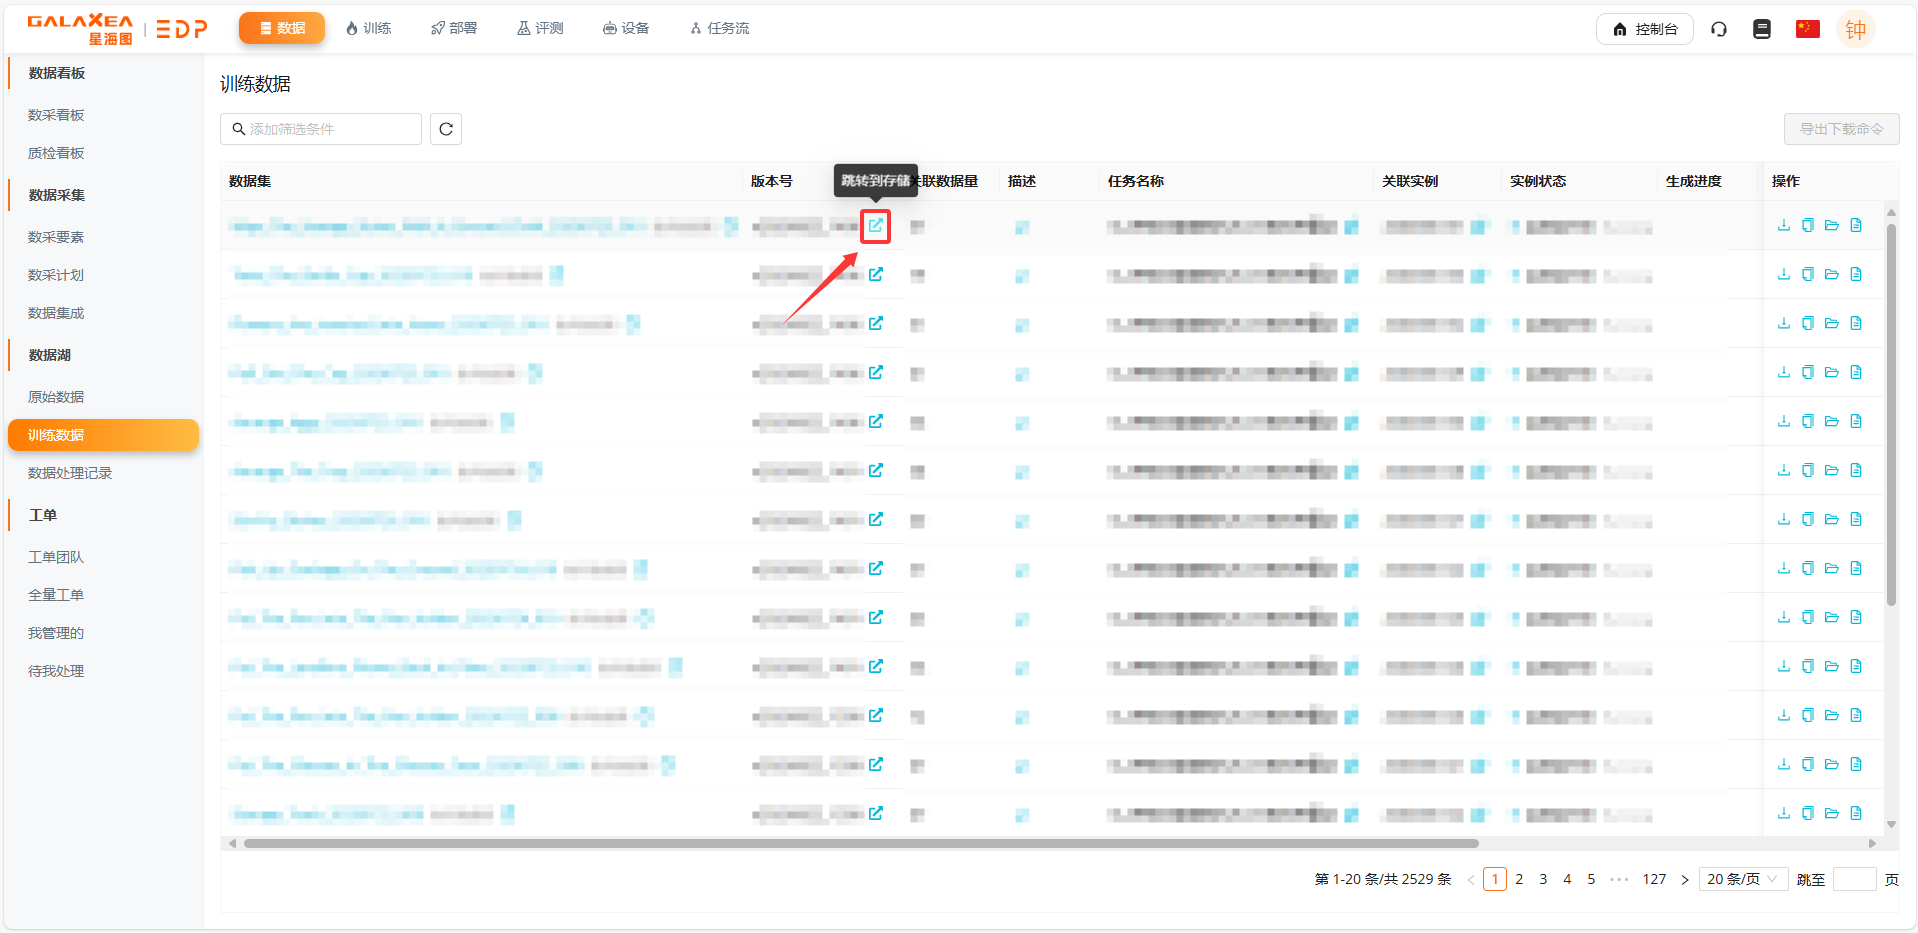Viewport: 1918px width, 933px height.
Task: Click the China flag language icon
Action: tap(1807, 29)
